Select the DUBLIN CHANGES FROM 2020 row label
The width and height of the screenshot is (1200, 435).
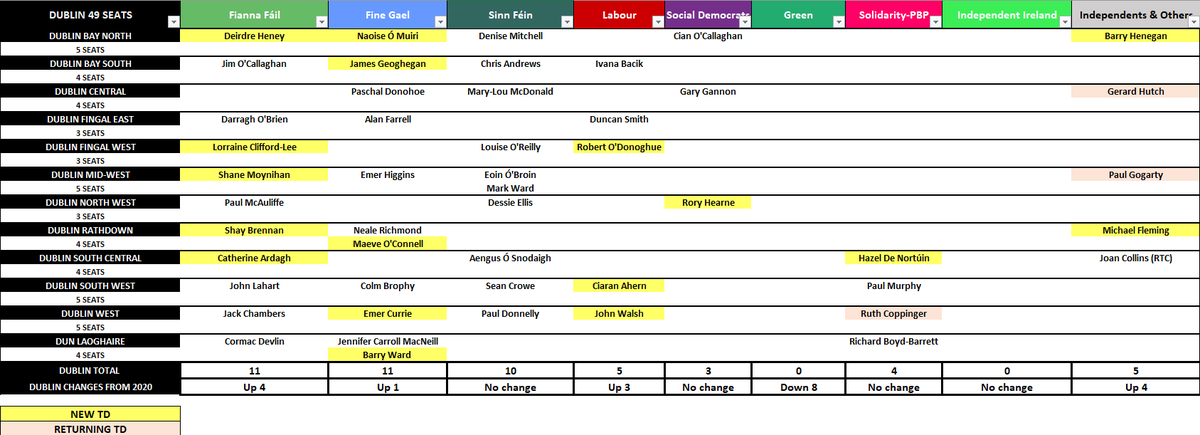90,387
